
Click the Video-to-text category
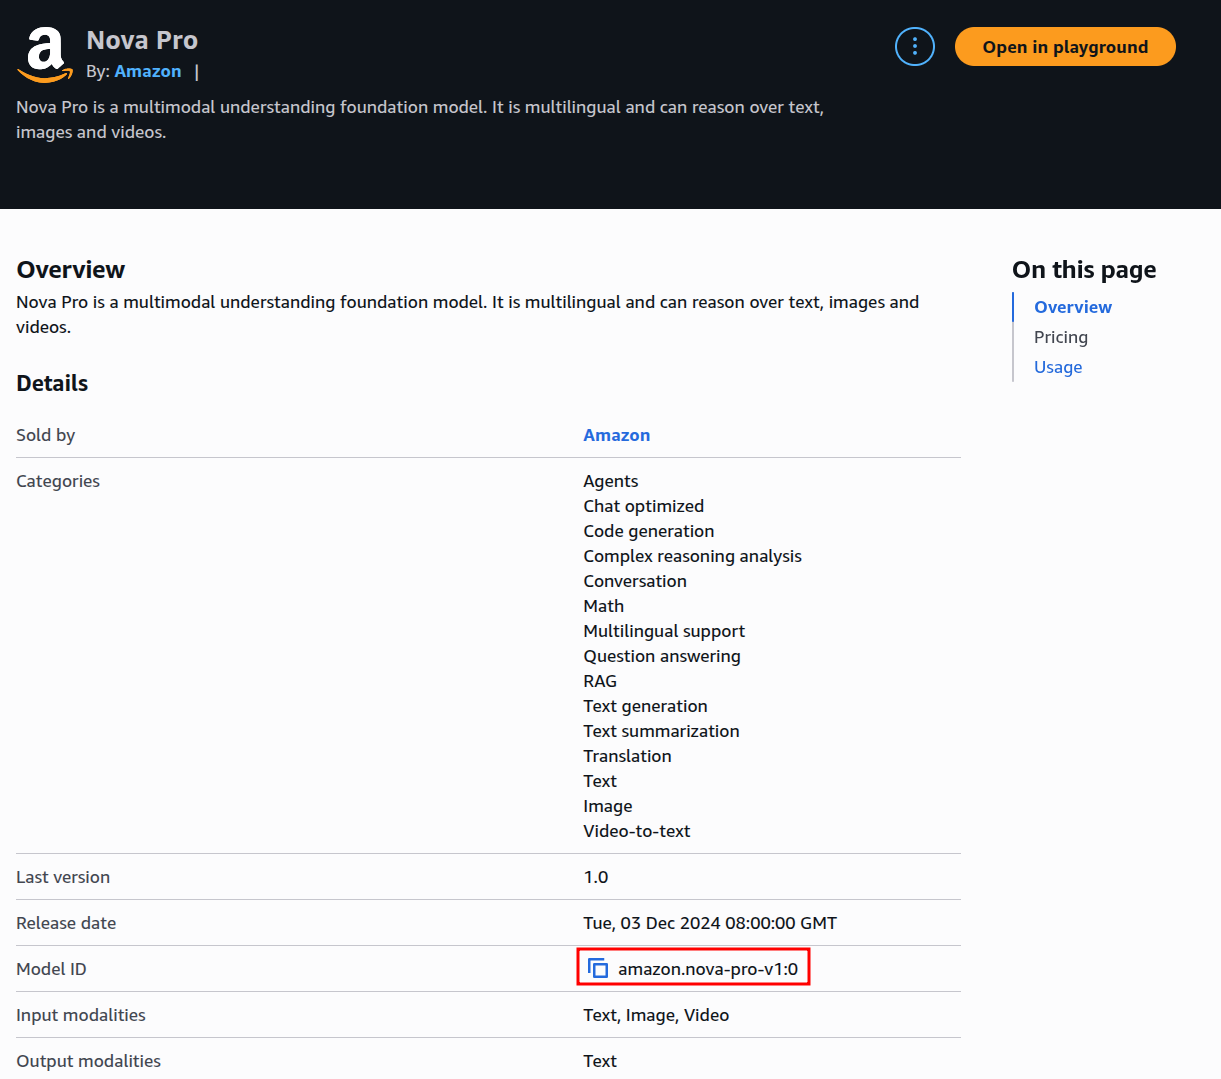[x=637, y=831]
